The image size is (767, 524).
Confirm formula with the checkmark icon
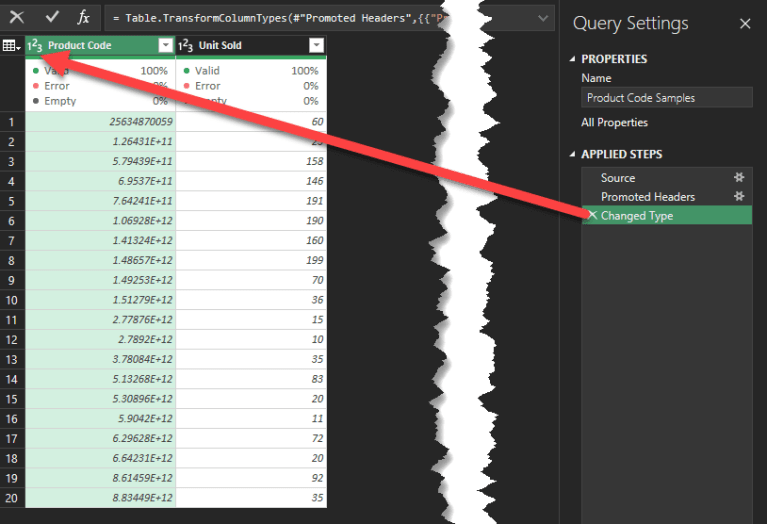click(x=52, y=17)
